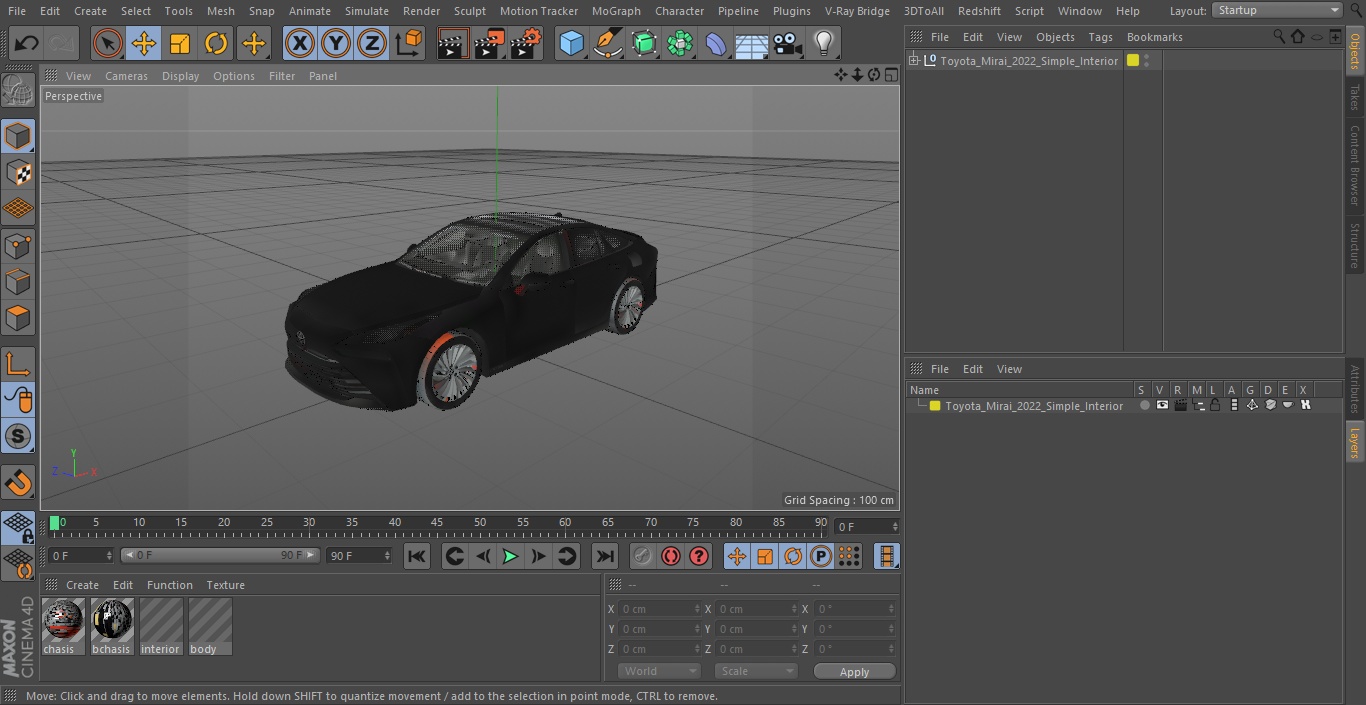Screen dimensions: 1366x705
Task: Open the Attributes vertical tab
Action: tap(1355, 389)
